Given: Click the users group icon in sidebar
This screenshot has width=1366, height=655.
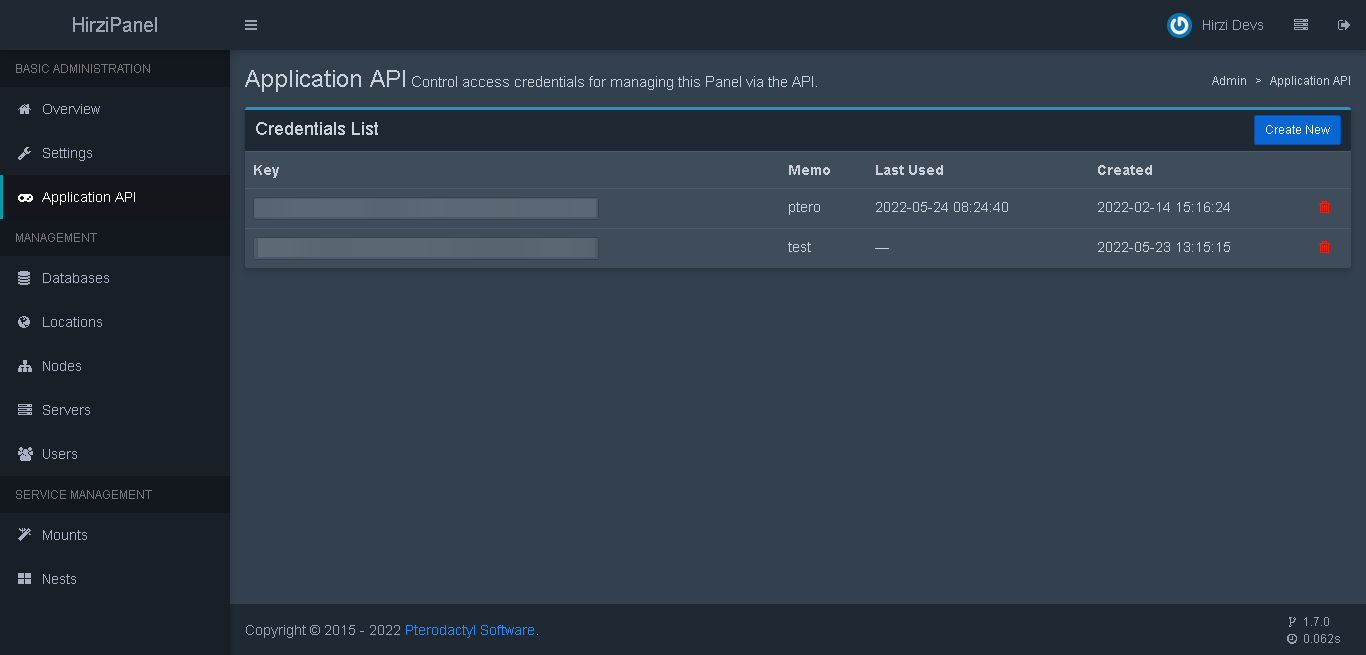Looking at the screenshot, I should tap(24, 454).
